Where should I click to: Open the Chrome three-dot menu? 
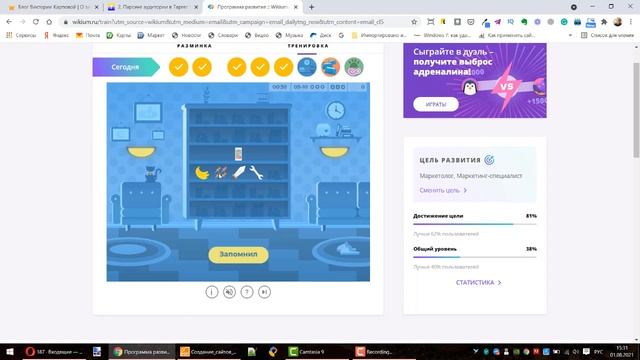(631, 22)
